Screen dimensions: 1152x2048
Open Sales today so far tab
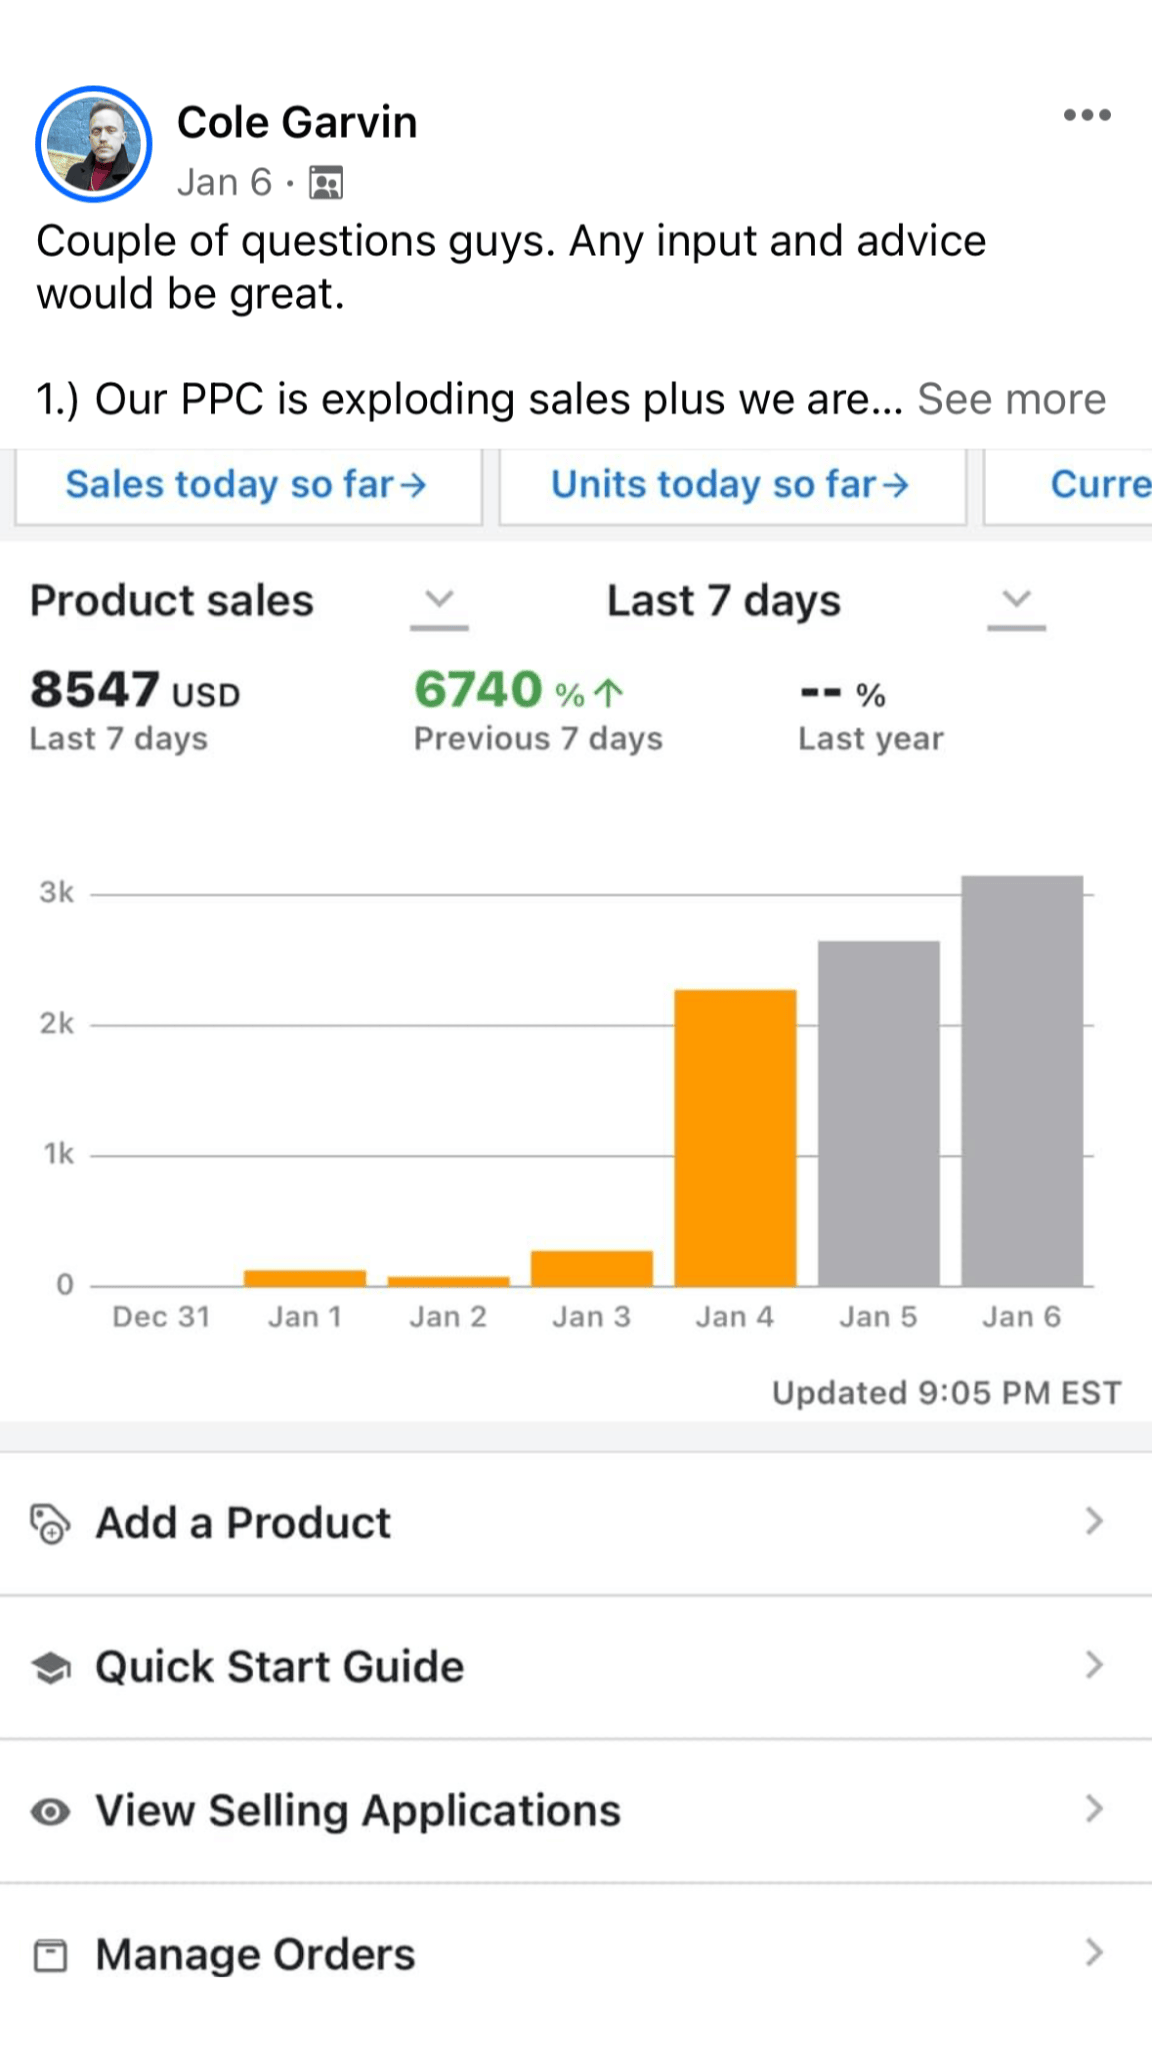[x=247, y=485]
